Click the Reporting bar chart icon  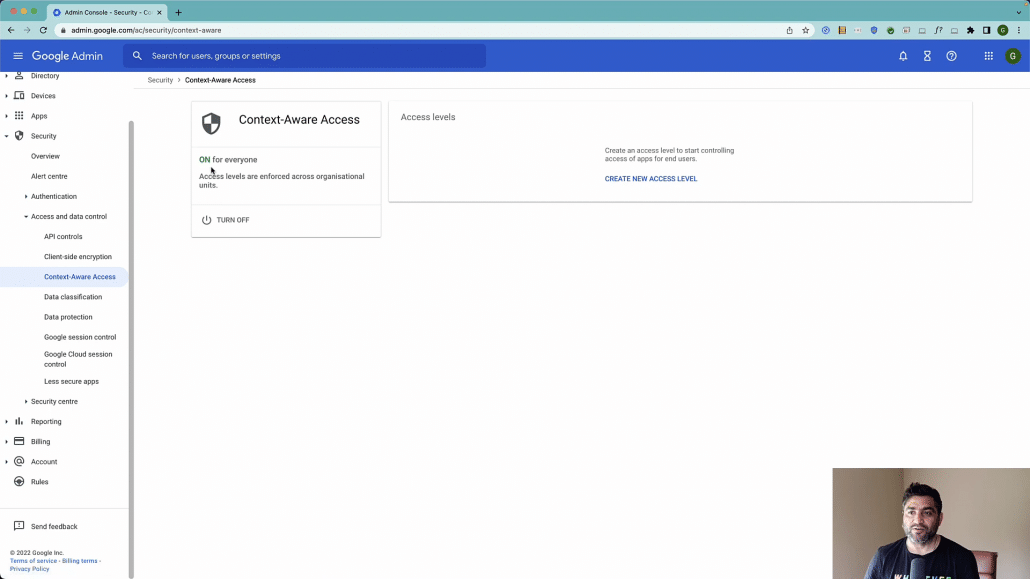(19, 421)
